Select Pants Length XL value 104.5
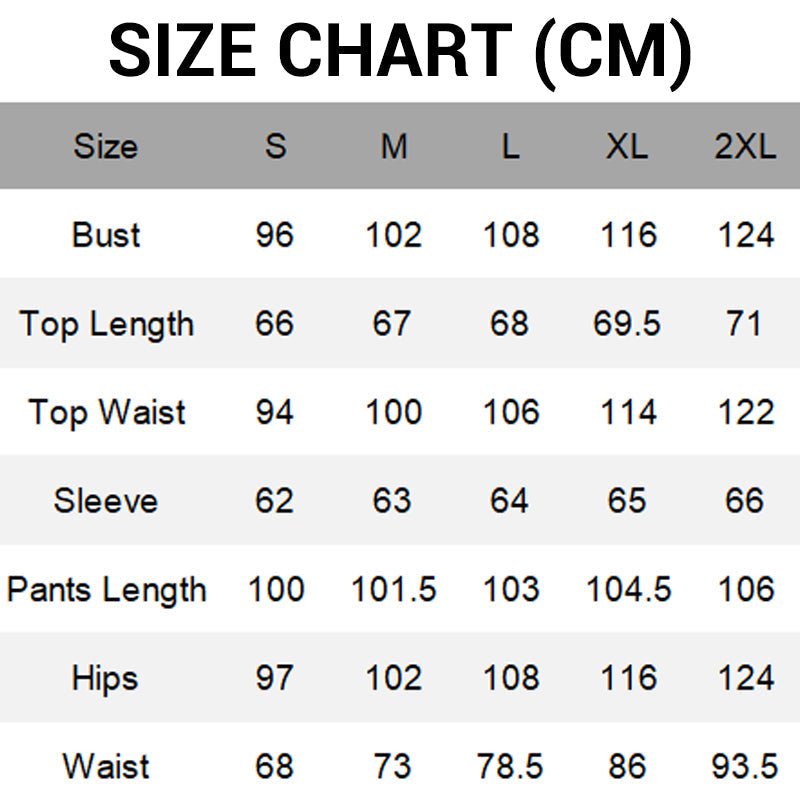Screen dimensions: 800x800 coord(629,589)
